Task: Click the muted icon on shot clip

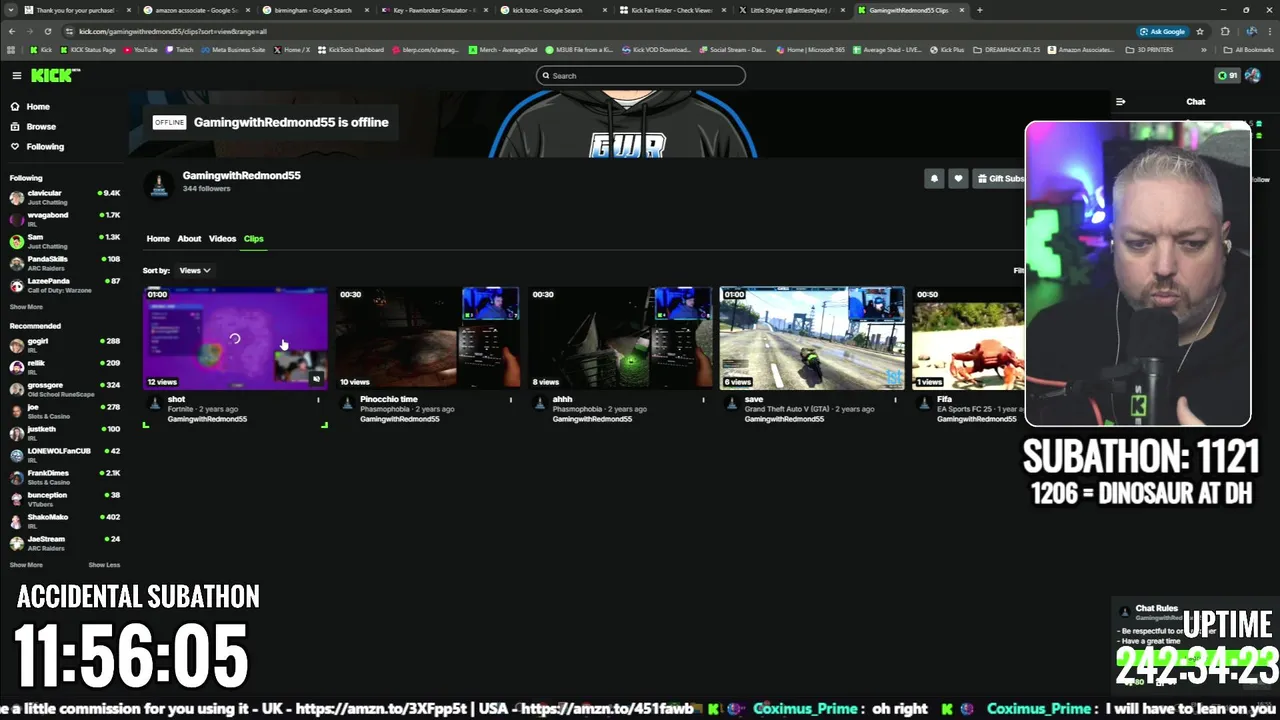Action: pyautogui.click(x=317, y=379)
